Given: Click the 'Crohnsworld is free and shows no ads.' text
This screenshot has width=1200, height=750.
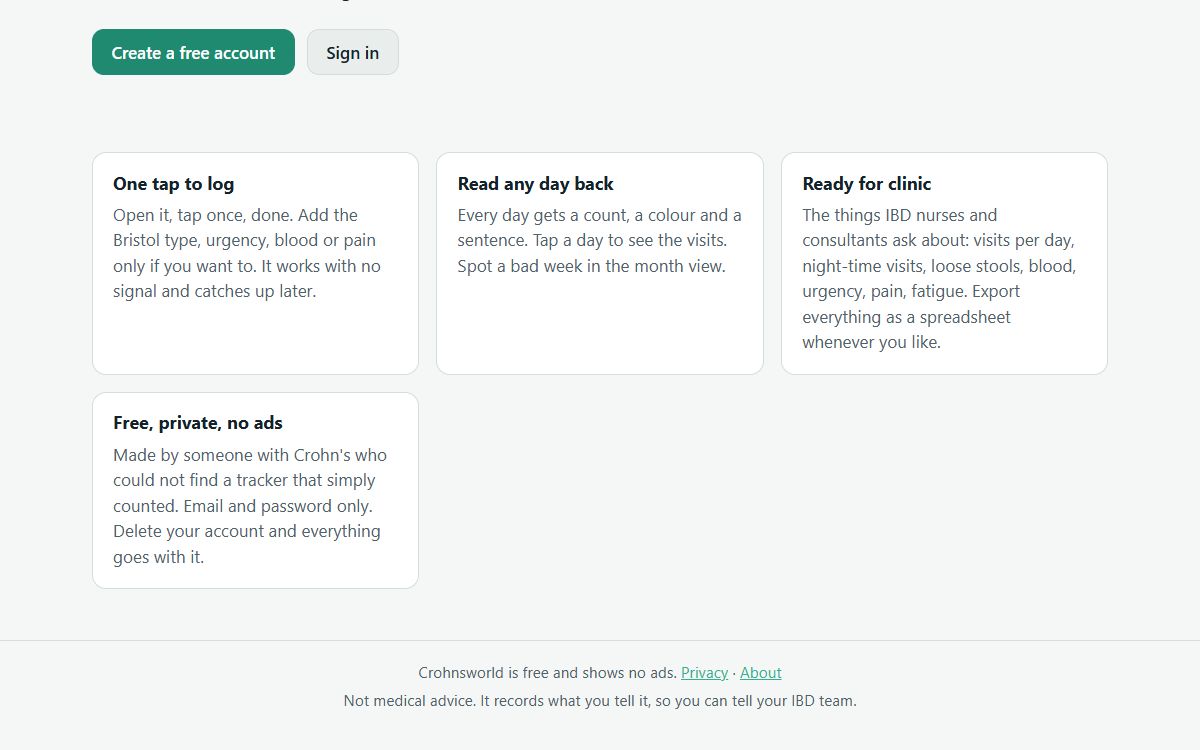Looking at the screenshot, I should (x=547, y=673).
